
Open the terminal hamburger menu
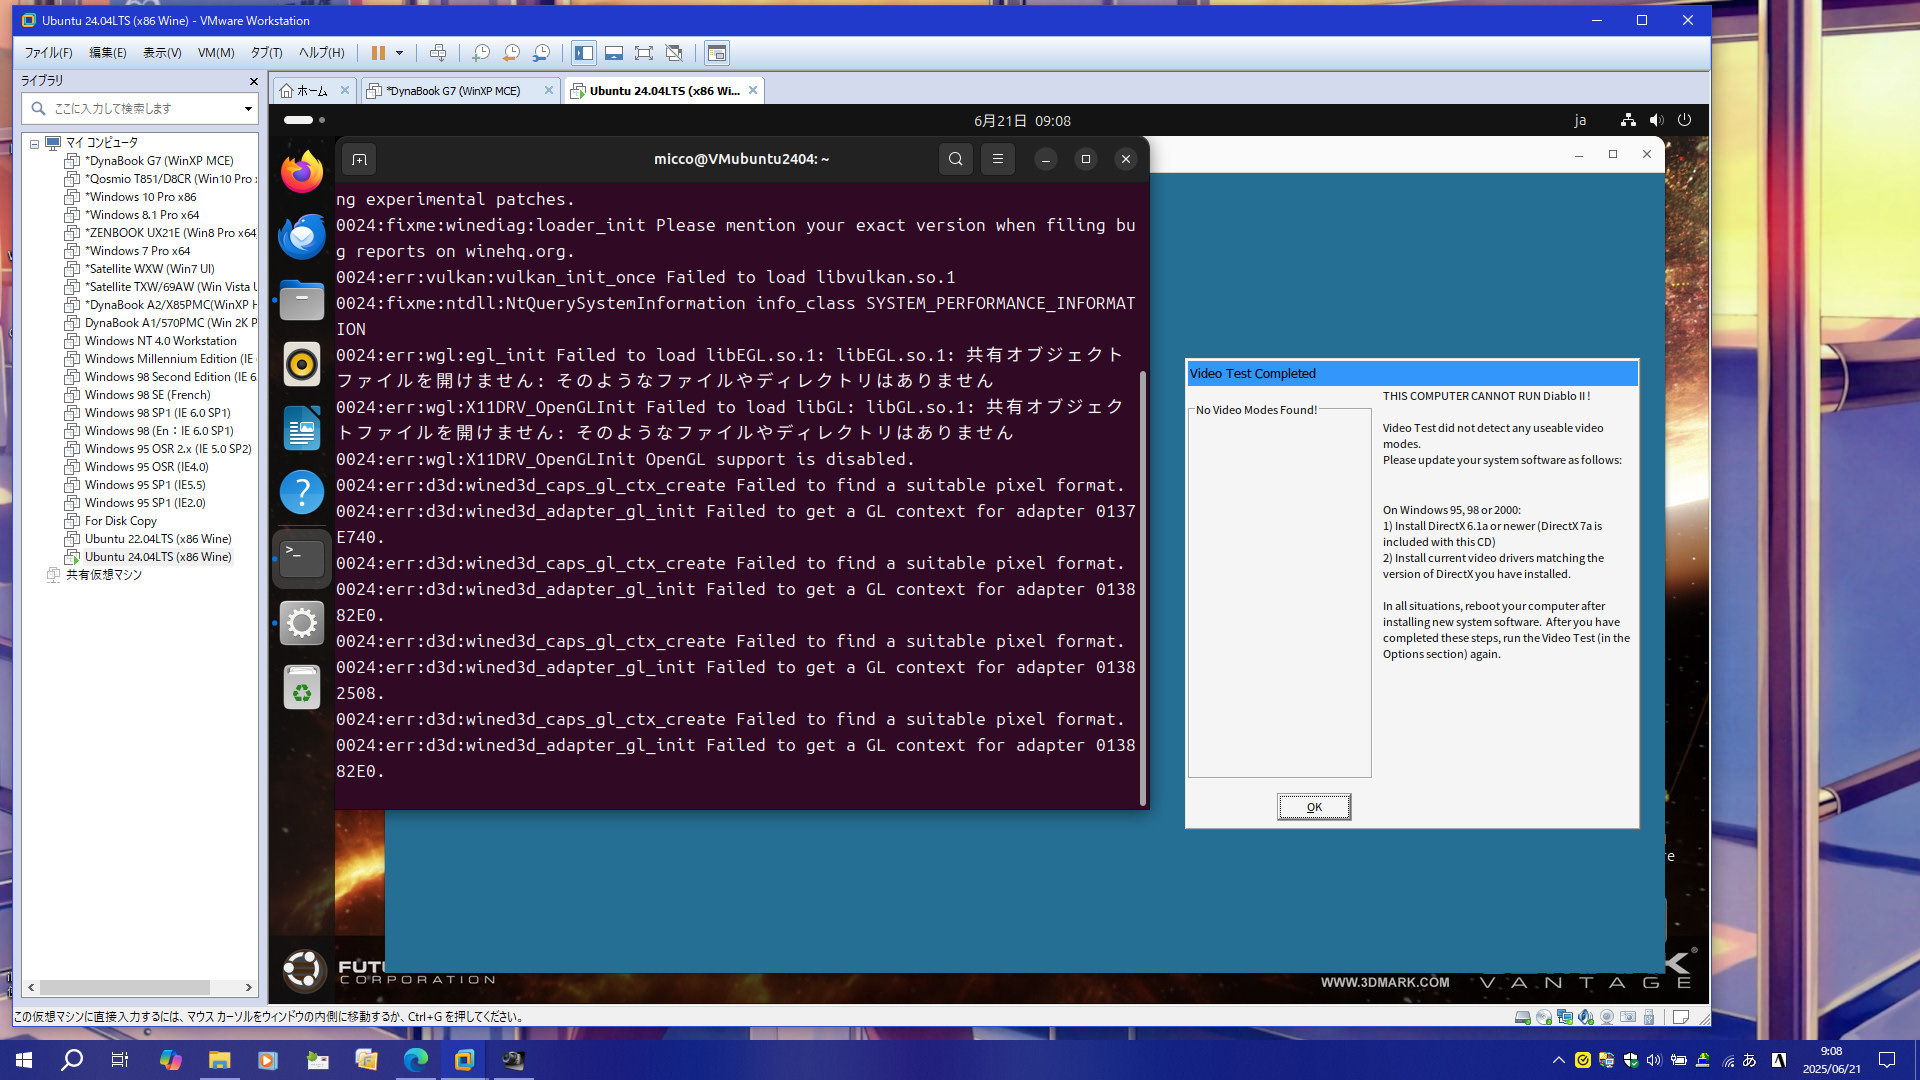[997, 159]
